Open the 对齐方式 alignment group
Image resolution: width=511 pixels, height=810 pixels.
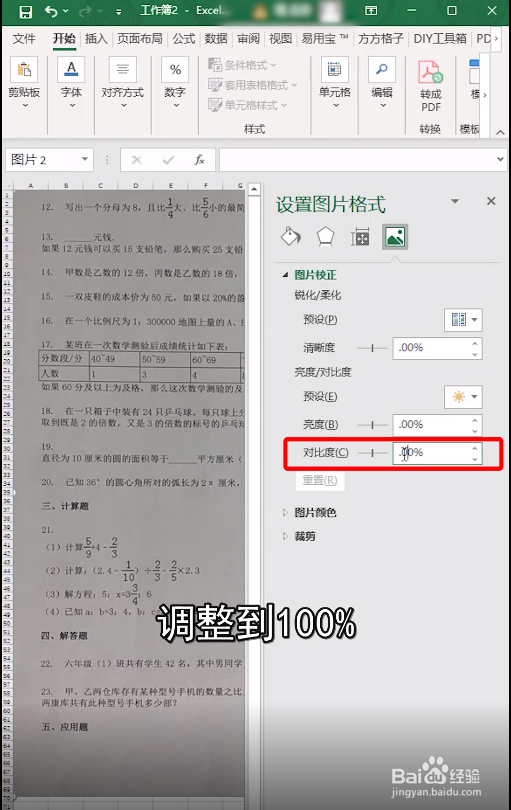pyautogui.click(x=123, y=83)
